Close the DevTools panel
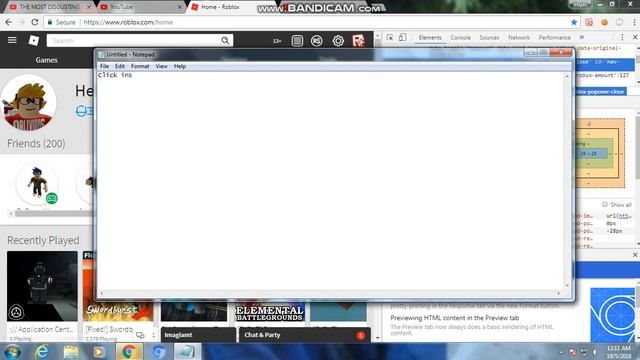Screen dimensions: 640x360 tap(635, 37)
